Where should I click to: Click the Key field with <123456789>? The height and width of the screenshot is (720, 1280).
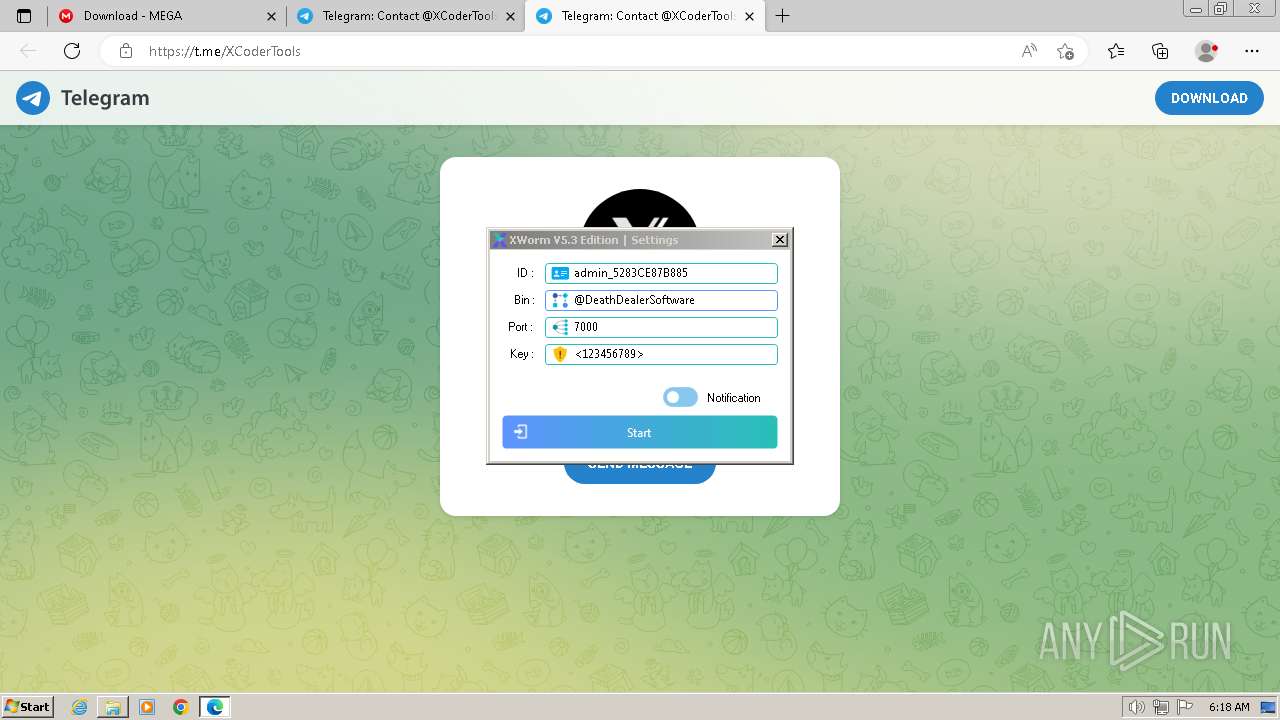pyautogui.click(x=661, y=354)
